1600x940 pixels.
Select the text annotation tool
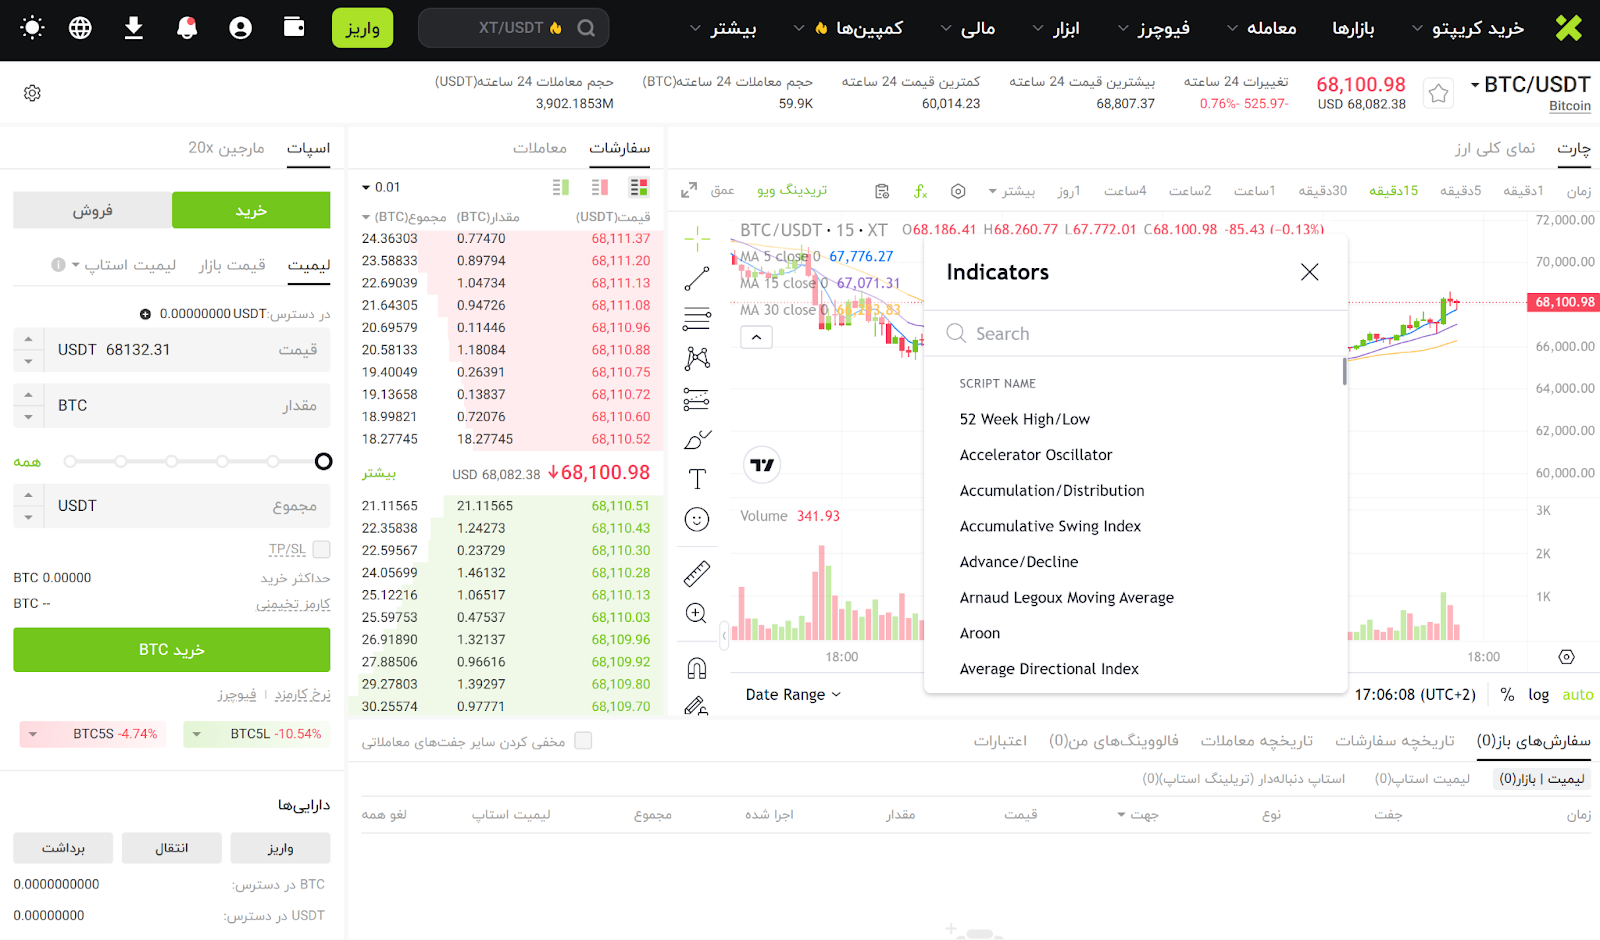tap(697, 479)
